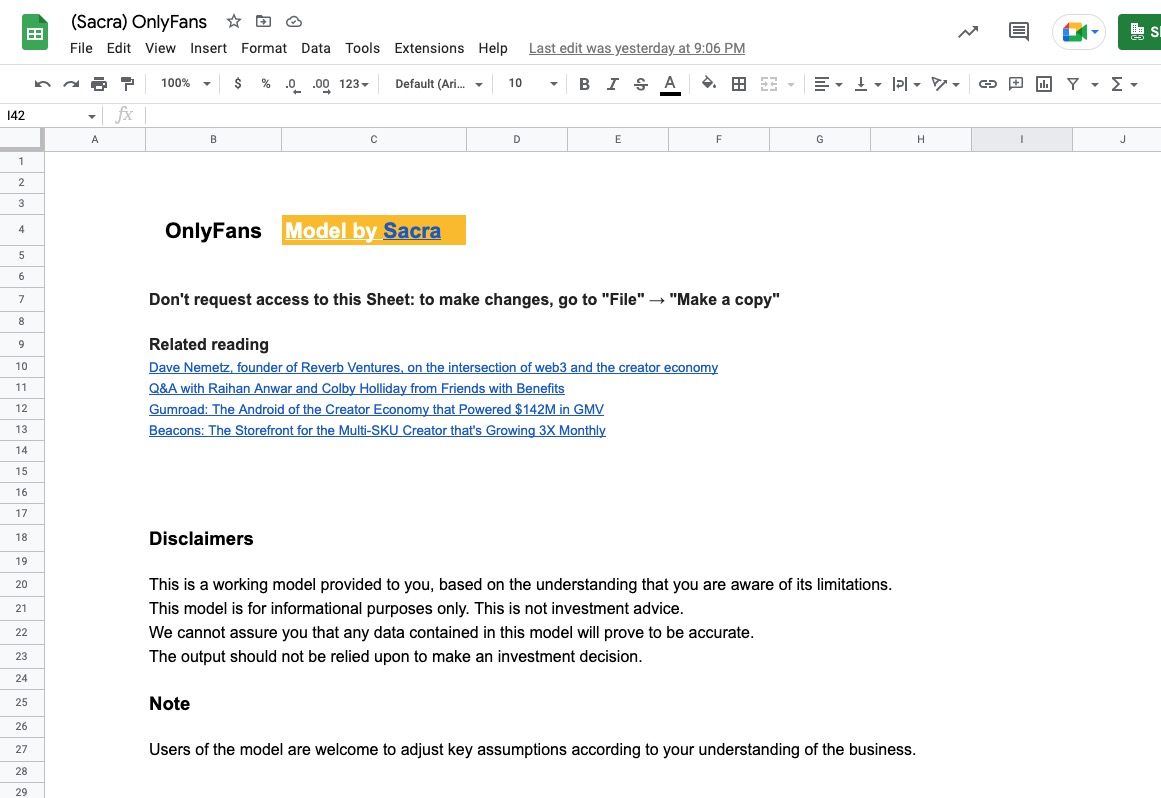Click the select-all corner box
This screenshot has height=798, width=1161.
pos(21,139)
